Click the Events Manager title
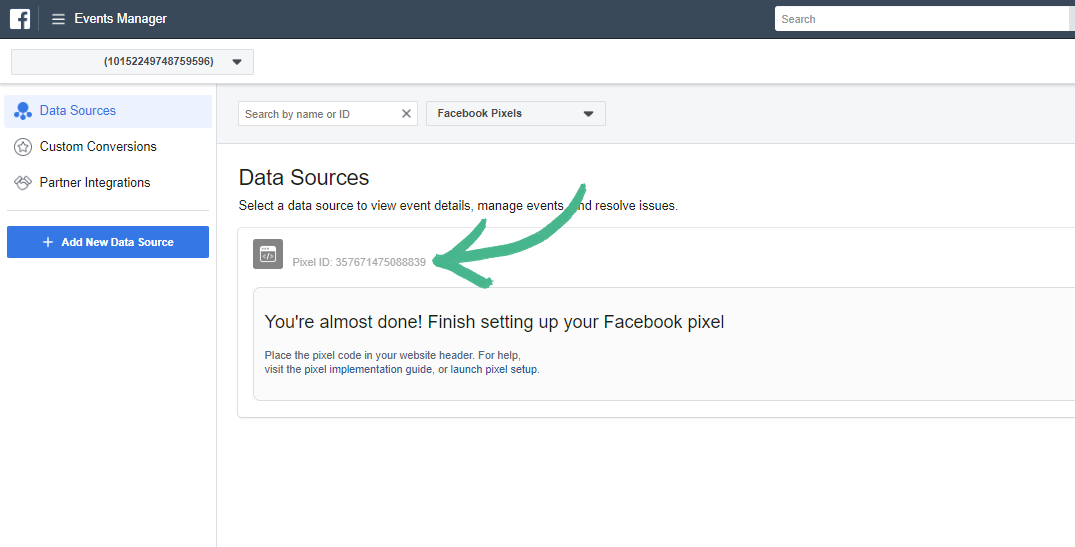 coord(120,19)
